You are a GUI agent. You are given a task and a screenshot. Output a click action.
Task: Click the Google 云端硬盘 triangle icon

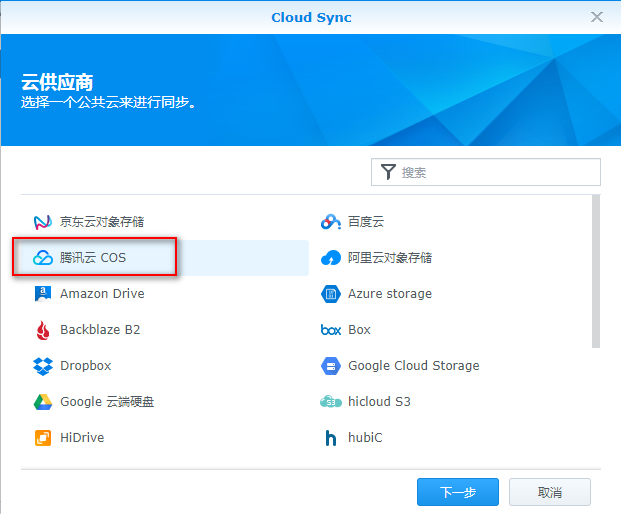[x=42, y=402]
